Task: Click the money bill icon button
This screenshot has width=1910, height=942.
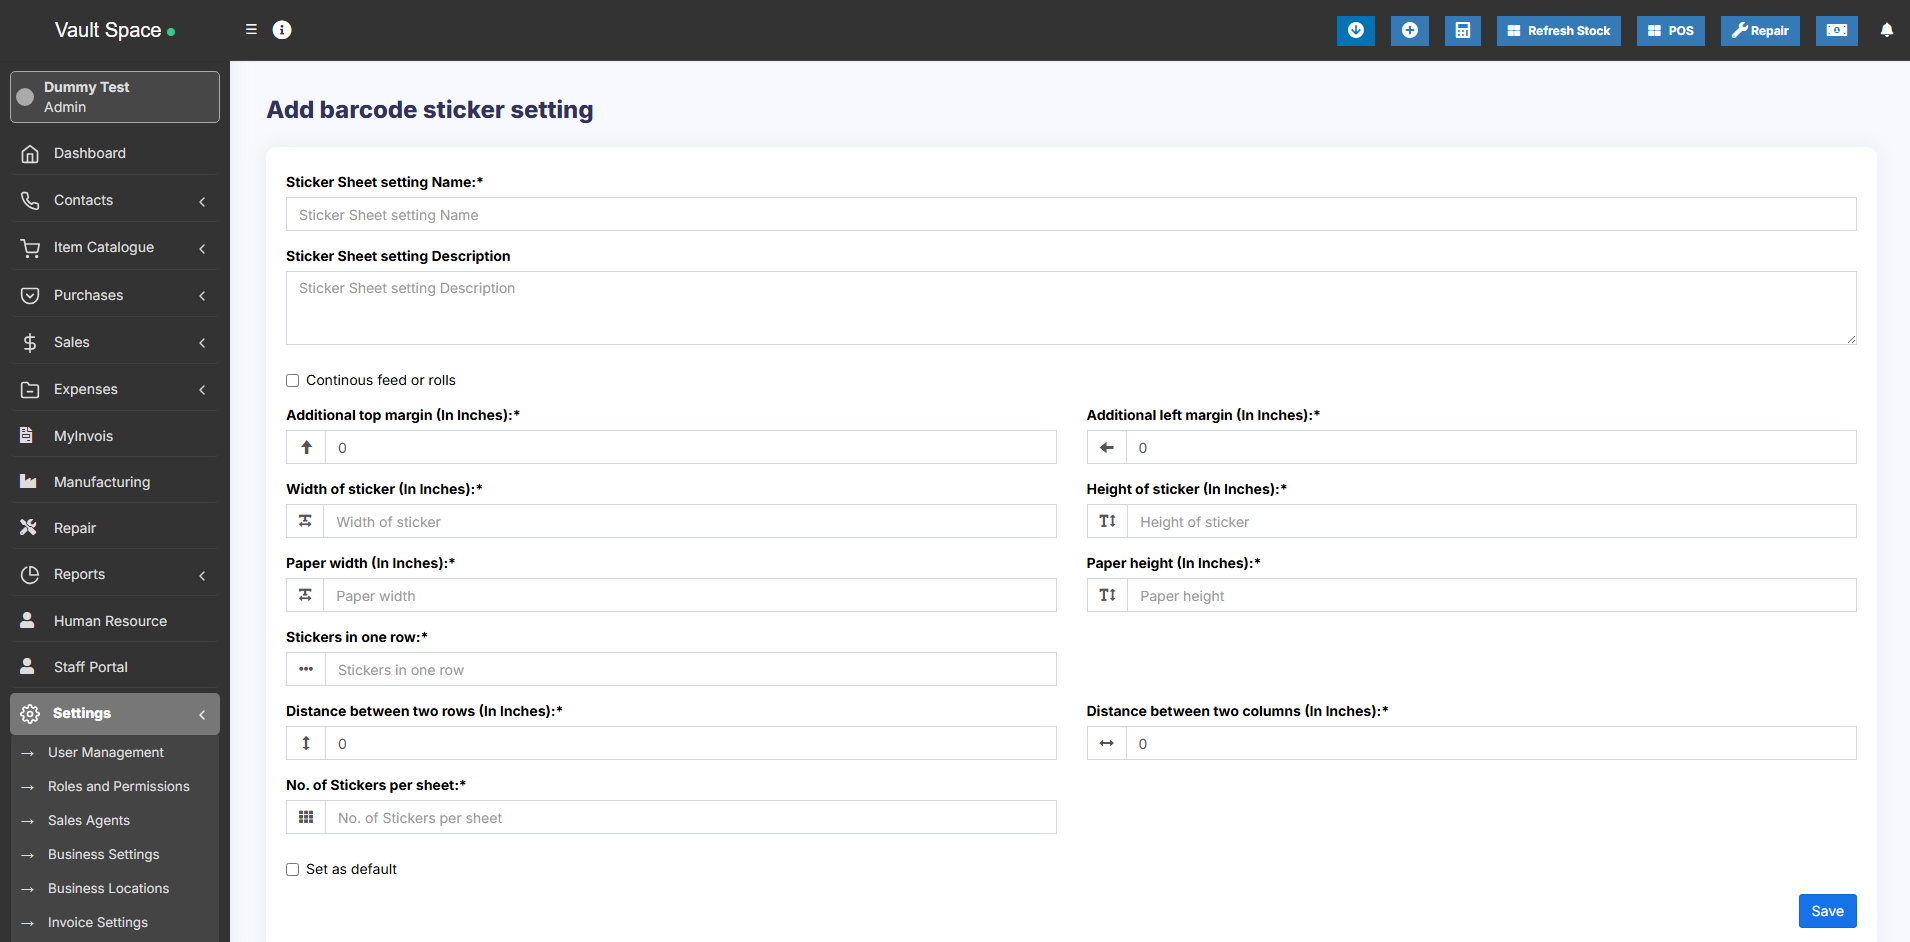Action: point(1836,31)
